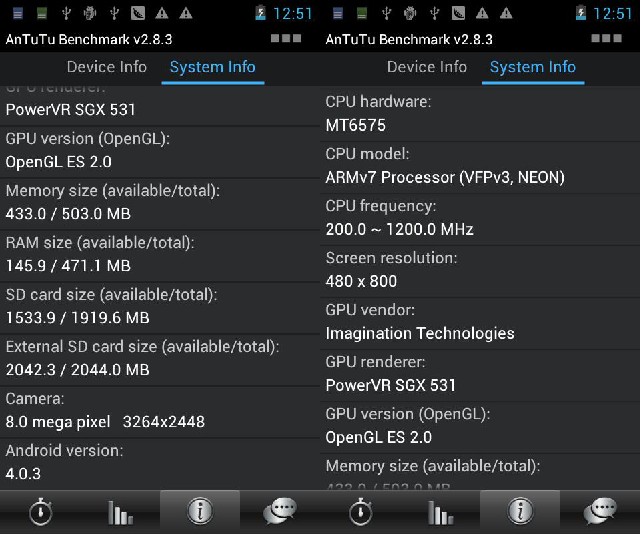
Task: Tap blue notification icon in left status bar
Action: click(x=18, y=14)
